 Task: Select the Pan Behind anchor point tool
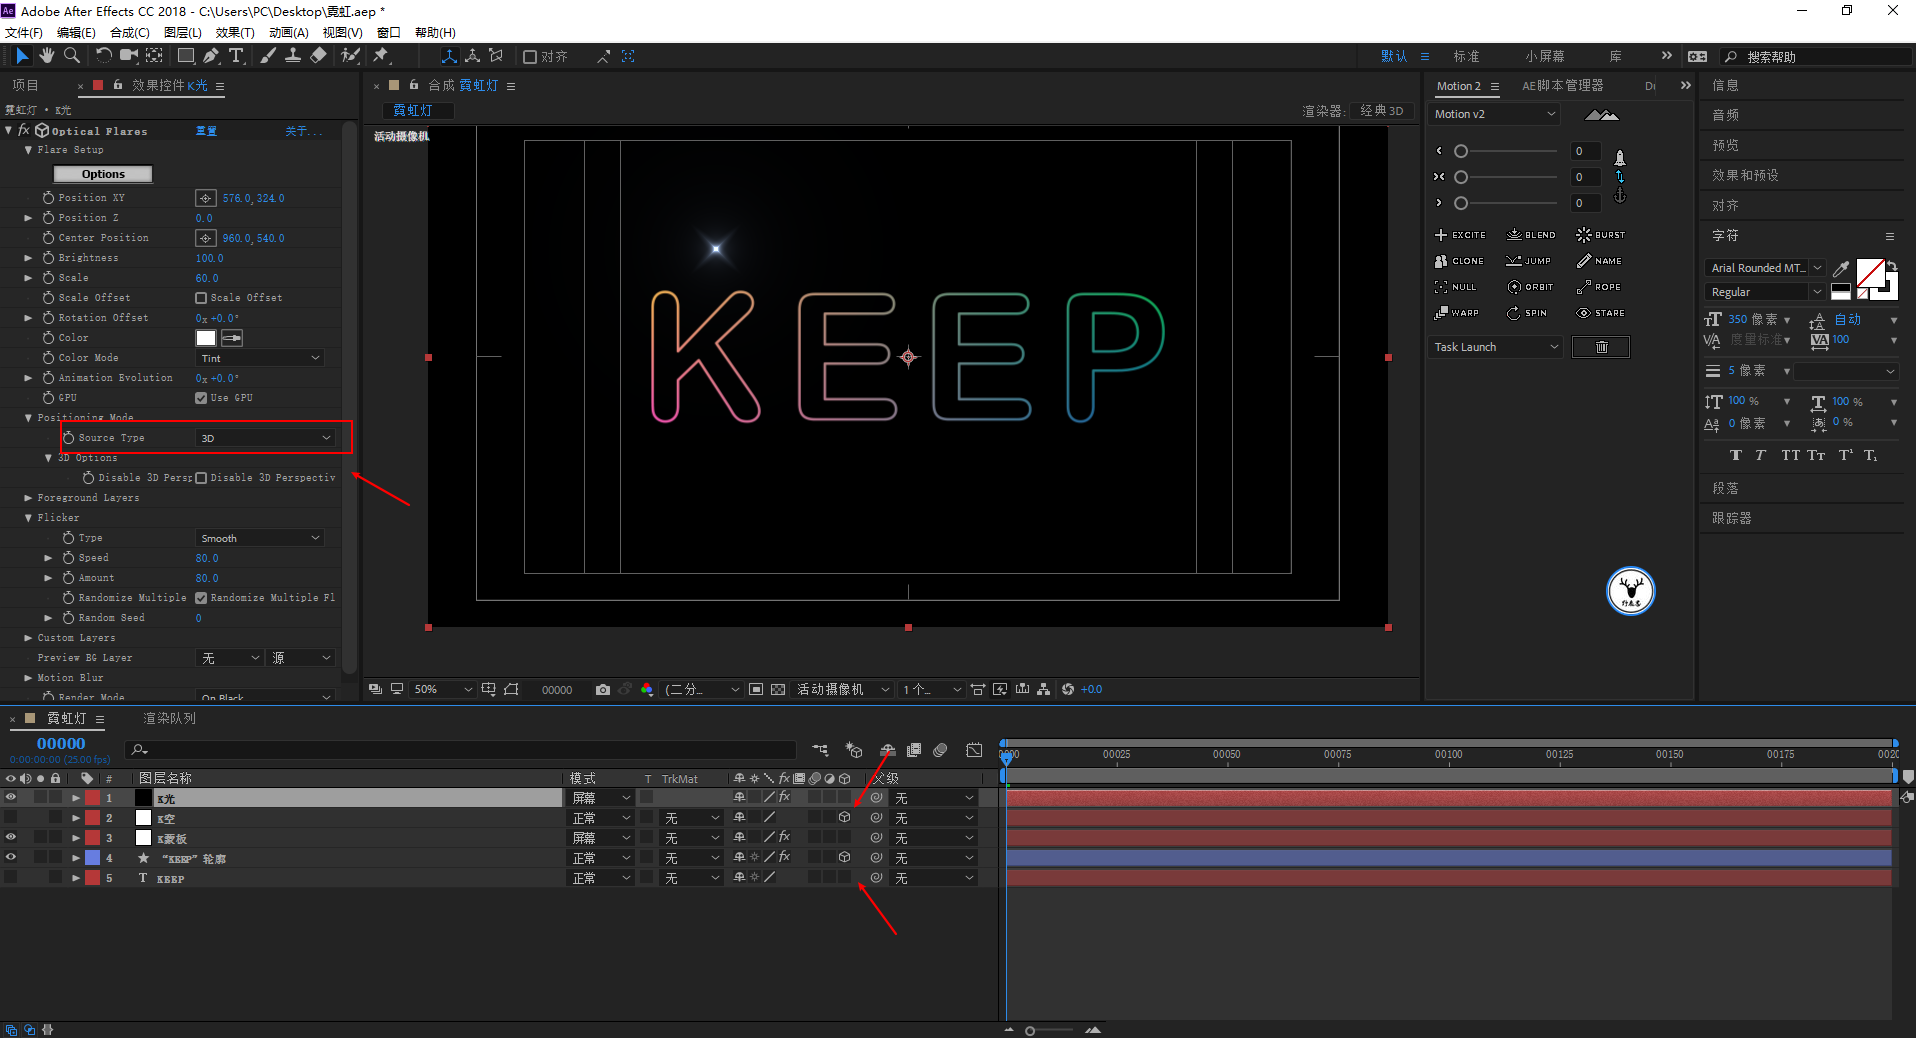(155, 56)
